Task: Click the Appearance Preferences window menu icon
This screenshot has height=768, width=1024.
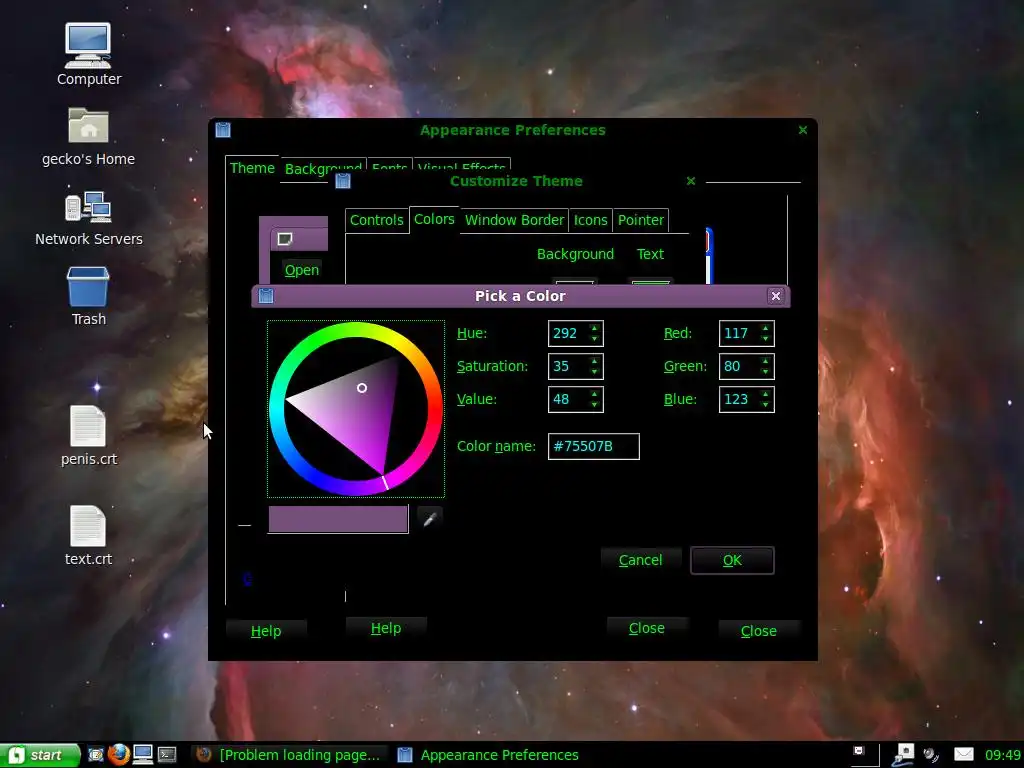Action: point(223,130)
